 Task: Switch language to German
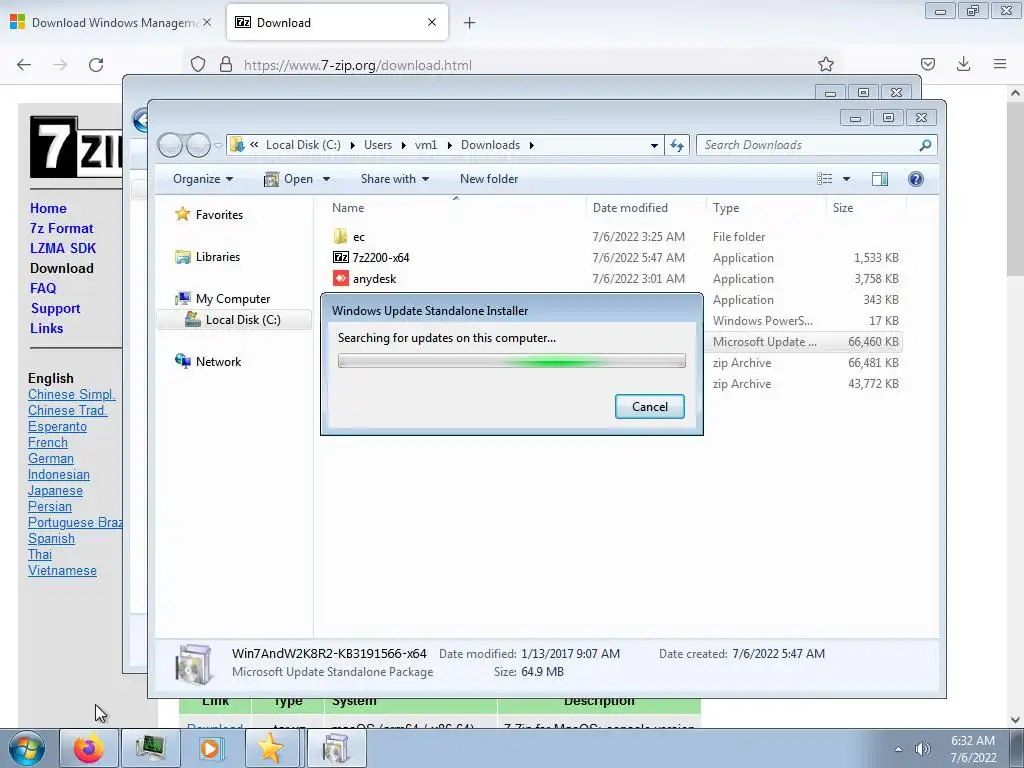click(x=51, y=458)
